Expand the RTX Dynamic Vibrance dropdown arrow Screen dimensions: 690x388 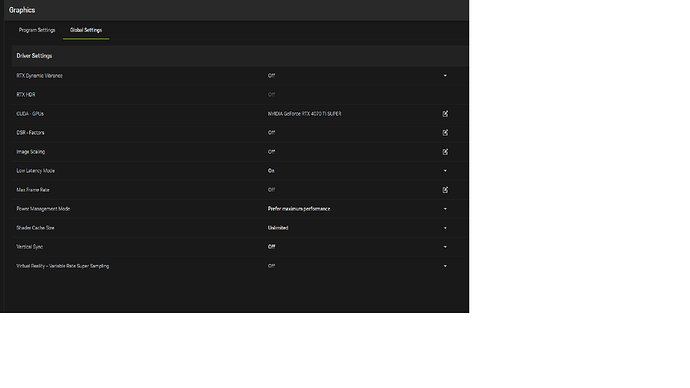pos(445,76)
